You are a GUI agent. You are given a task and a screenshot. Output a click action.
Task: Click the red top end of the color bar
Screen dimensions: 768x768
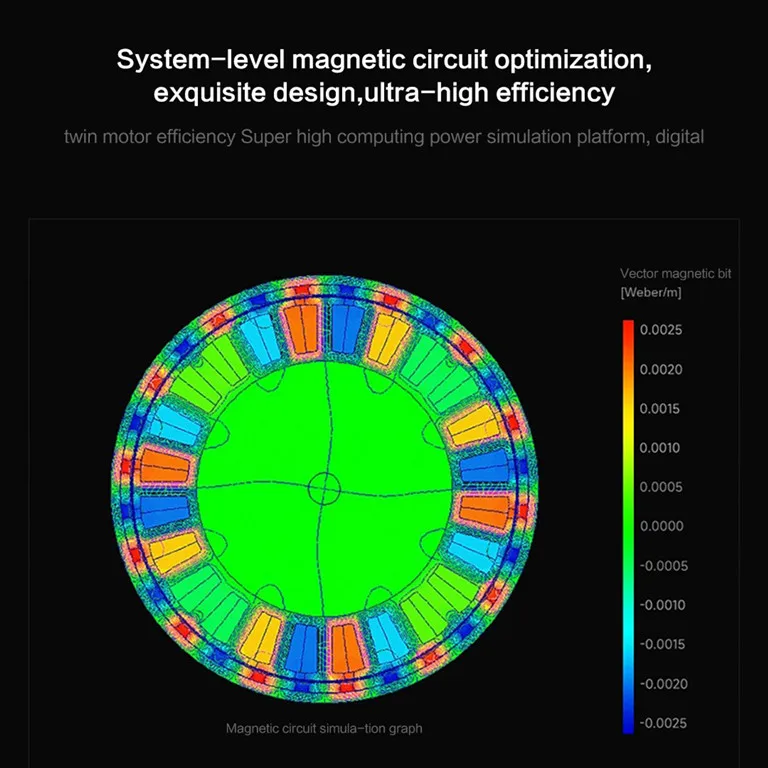(x=628, y=328)
